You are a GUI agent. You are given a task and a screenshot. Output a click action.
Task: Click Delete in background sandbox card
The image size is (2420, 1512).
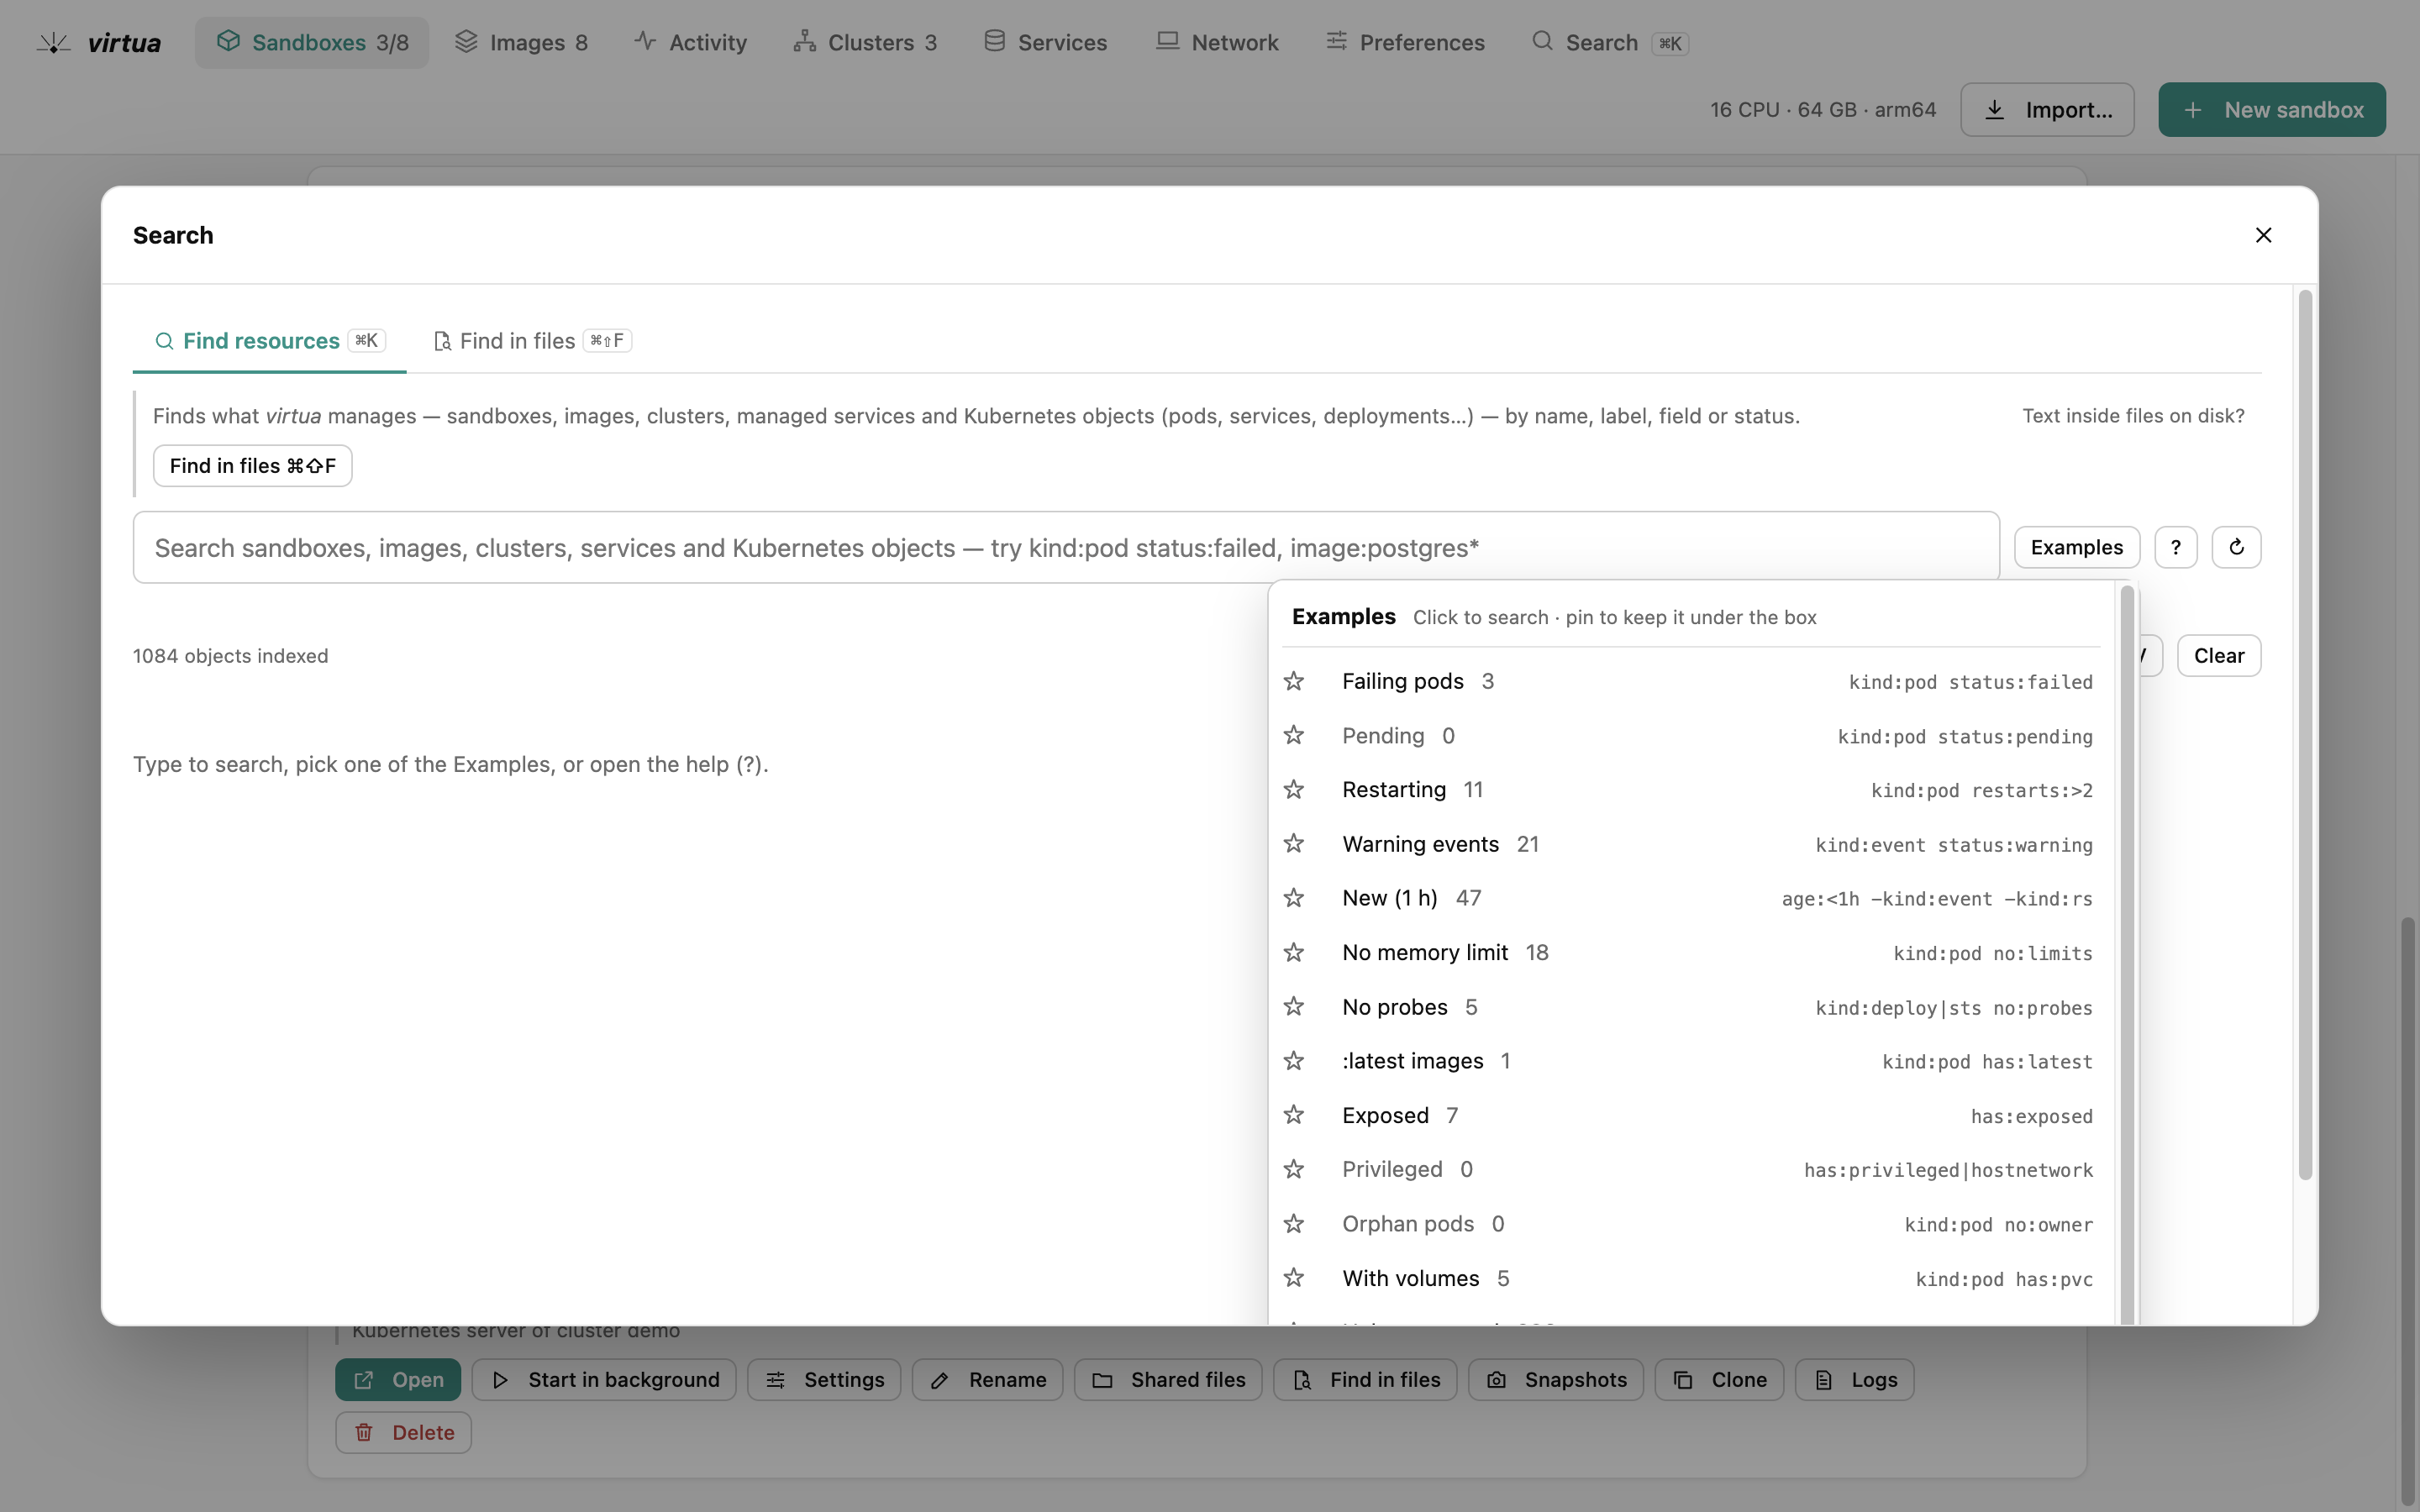pyautogui.click(x=403, y=1433)
